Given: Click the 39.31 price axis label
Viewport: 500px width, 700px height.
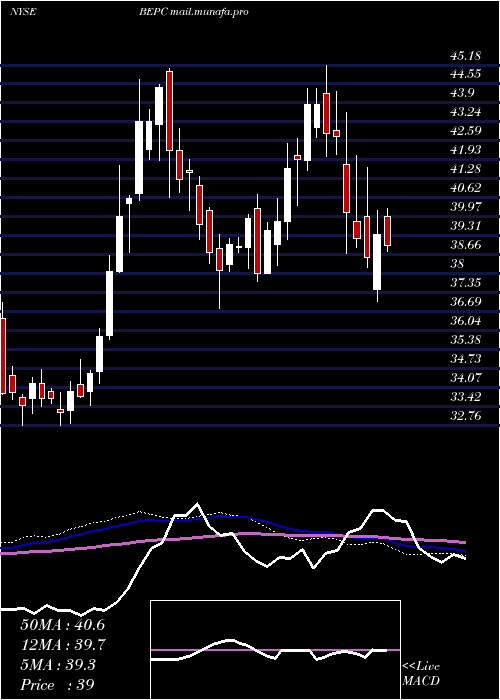Looking at the screenshot, I should click(466, 226).
